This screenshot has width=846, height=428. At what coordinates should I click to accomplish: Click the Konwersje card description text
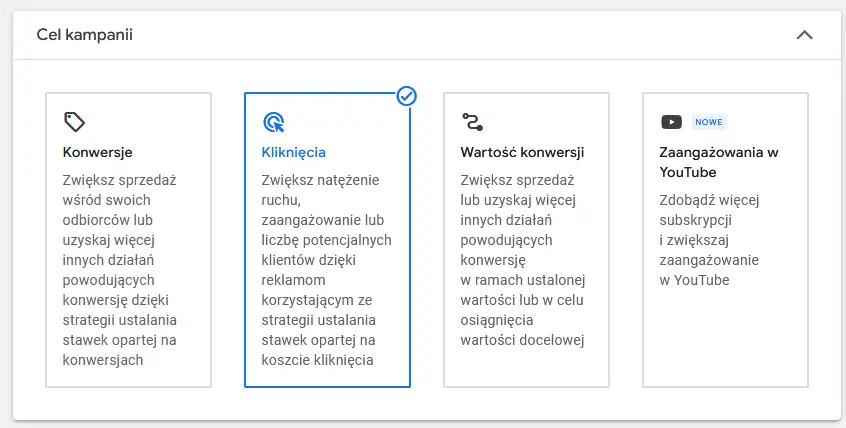tap(120, 270)
